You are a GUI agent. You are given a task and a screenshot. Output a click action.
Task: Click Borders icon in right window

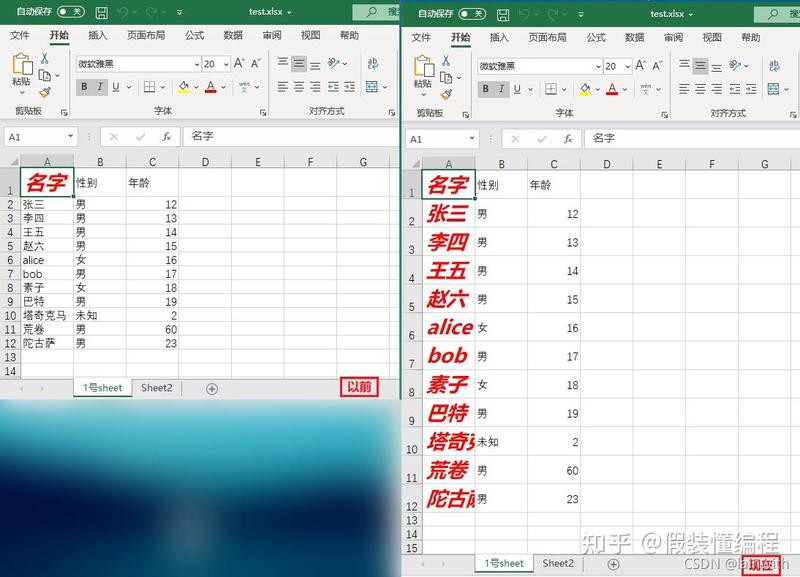click(x=551, y=89)
